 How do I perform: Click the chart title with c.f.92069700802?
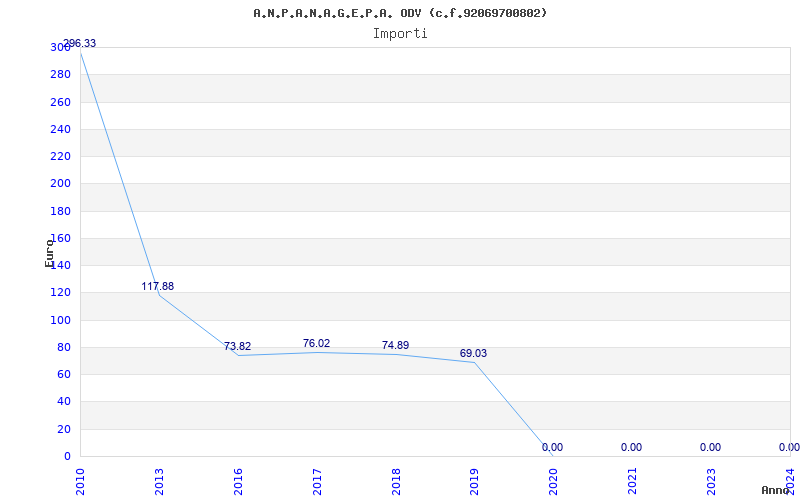pos(400,13)
